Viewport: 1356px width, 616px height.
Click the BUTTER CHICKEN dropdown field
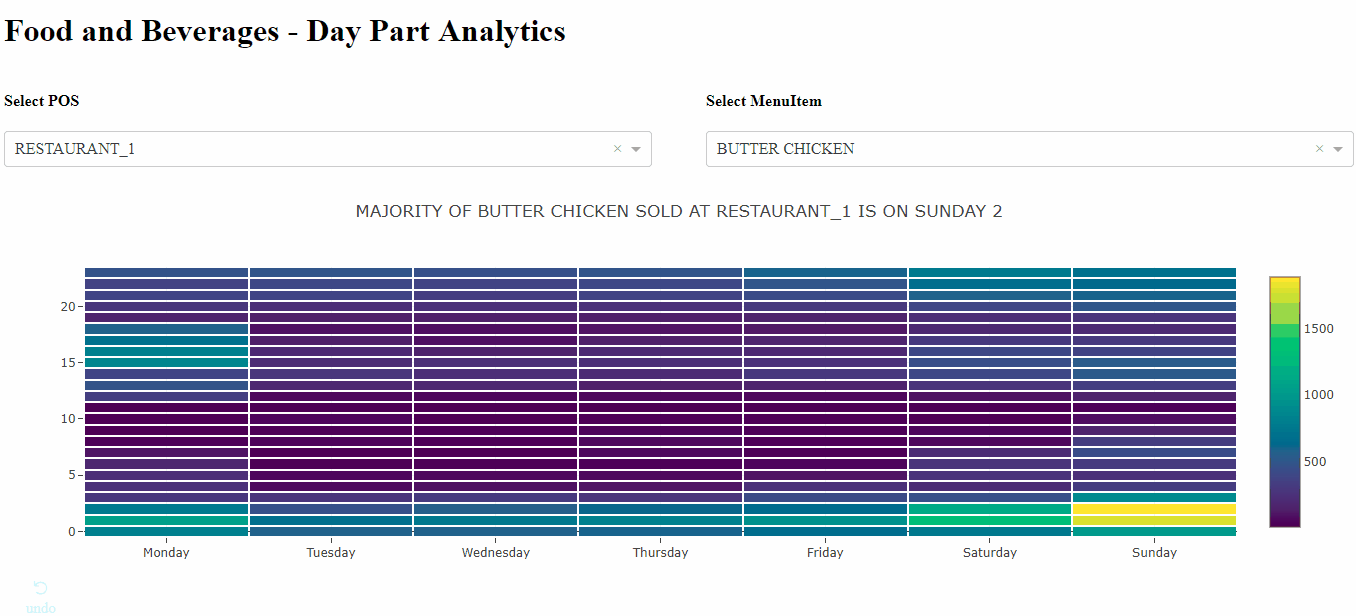1000,149
